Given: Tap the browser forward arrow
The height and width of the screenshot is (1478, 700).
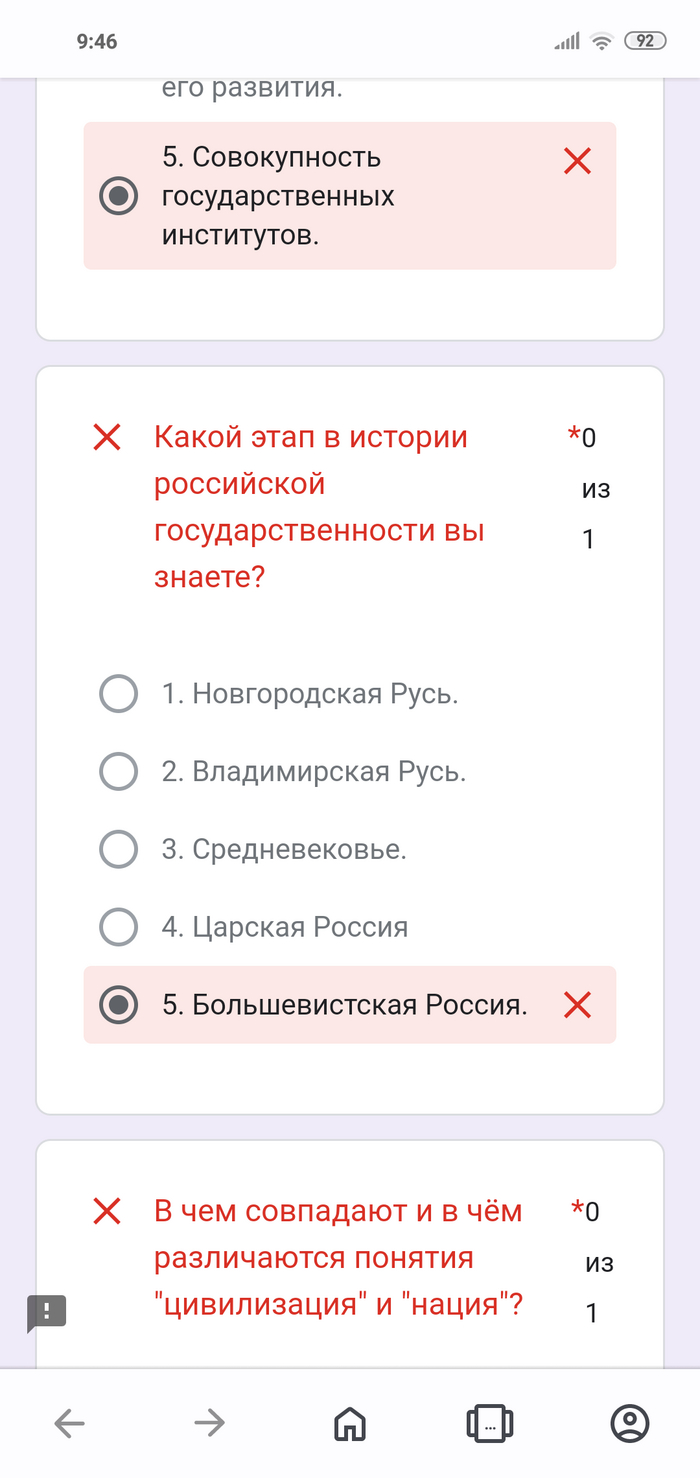Looking at the screenshot, I should 209,1422.
